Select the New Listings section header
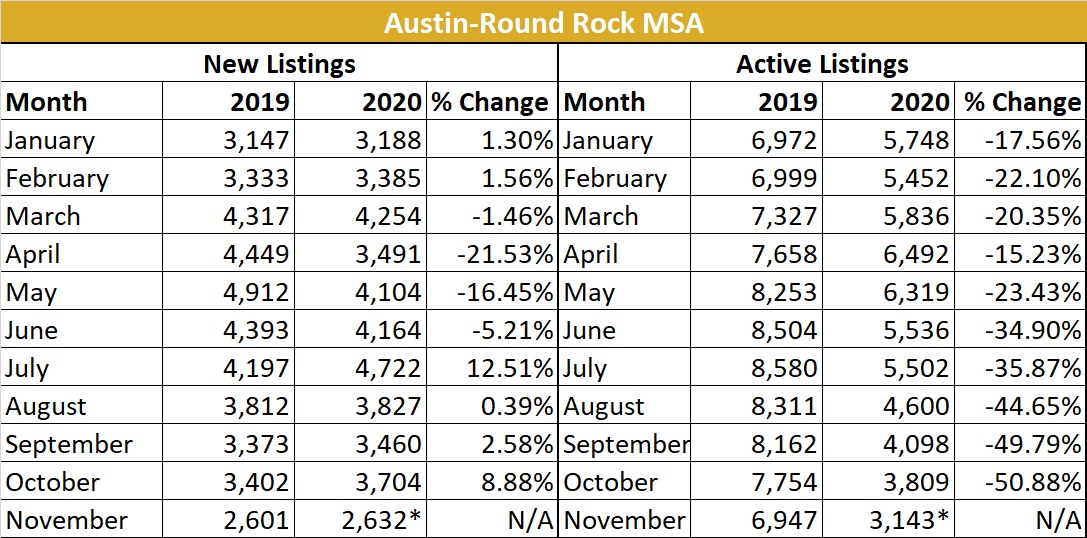Screen dimensions: 1087x538 click(x=279, y=65)
